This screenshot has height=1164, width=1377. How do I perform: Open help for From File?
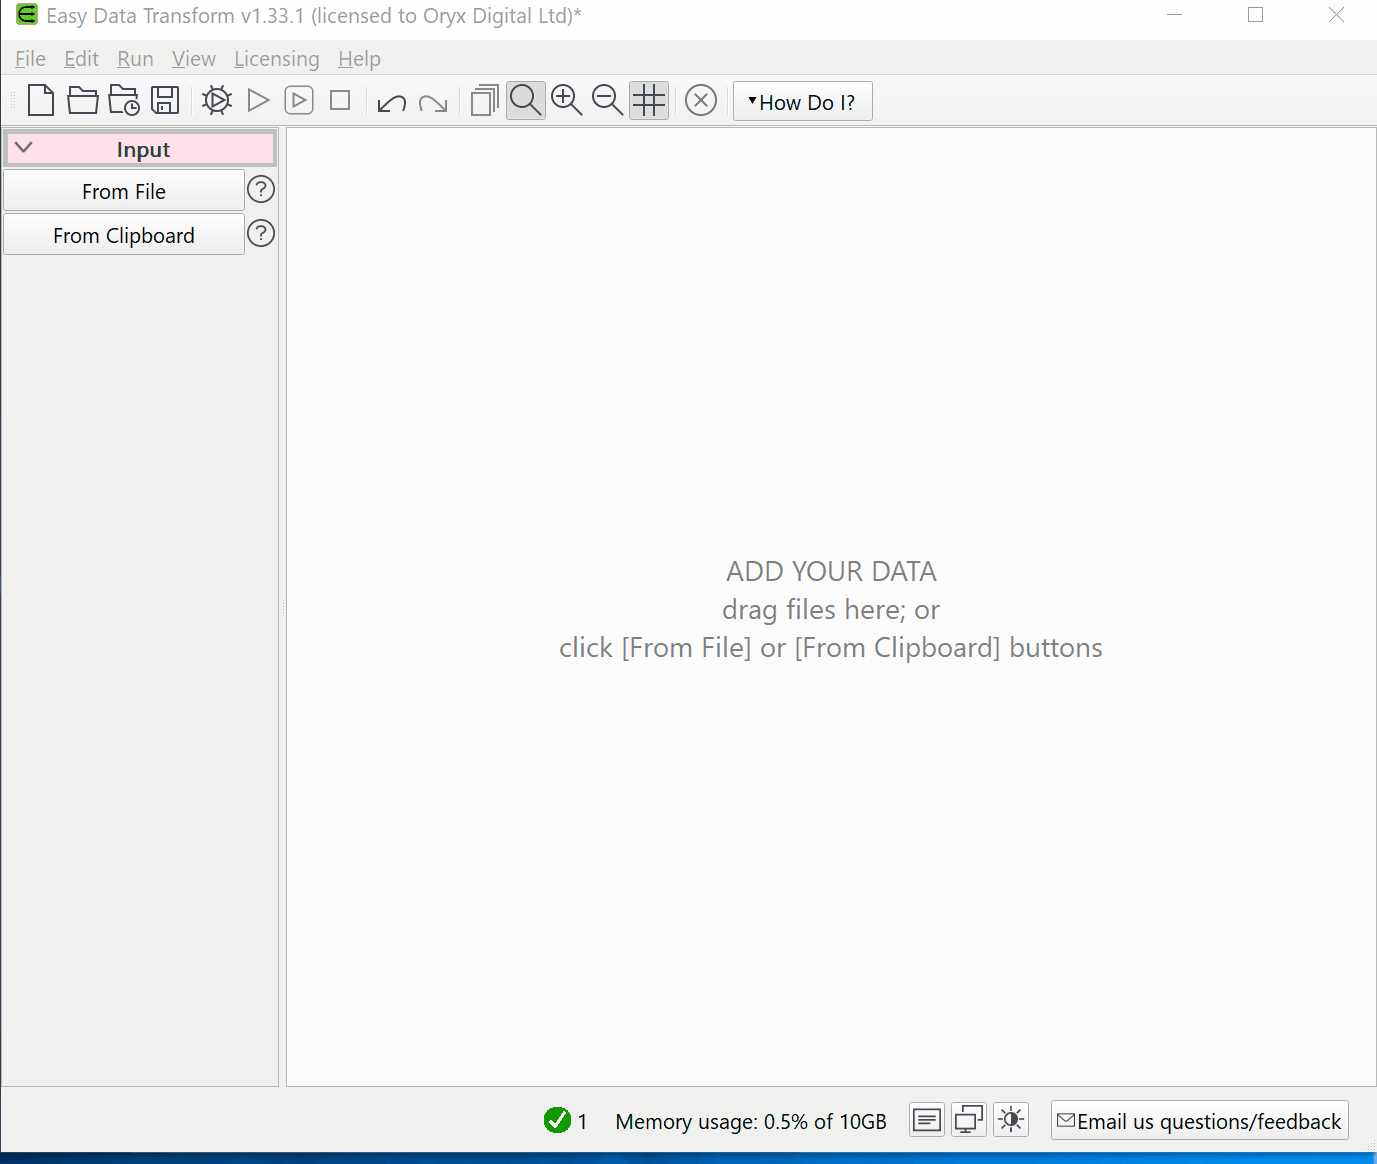(x=261, y=189)
